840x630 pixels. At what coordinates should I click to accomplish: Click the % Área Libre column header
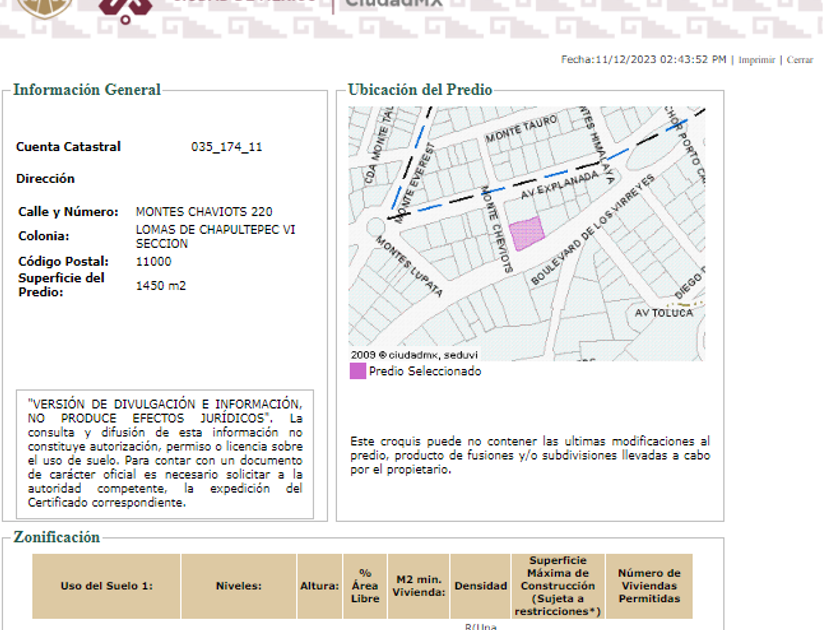pyautogui.click(x=365, y=586)
